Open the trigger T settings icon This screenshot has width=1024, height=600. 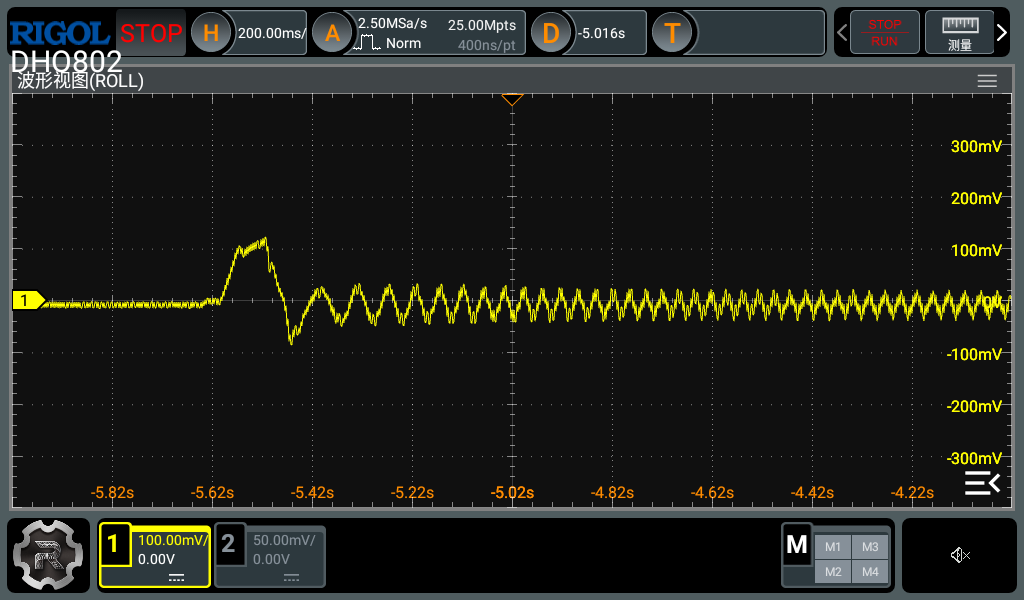point(672,33)
